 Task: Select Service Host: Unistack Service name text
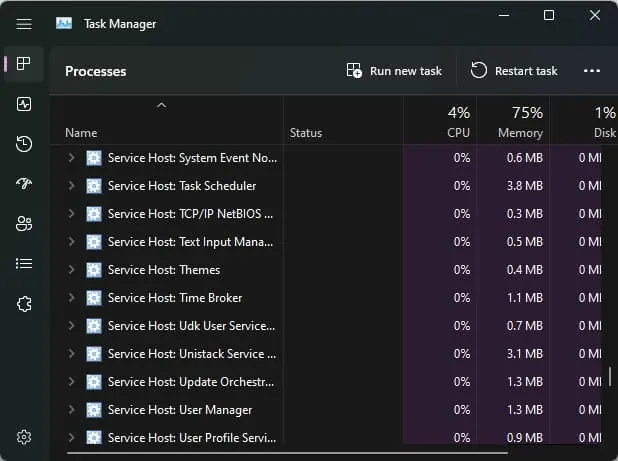click(192, 354)
